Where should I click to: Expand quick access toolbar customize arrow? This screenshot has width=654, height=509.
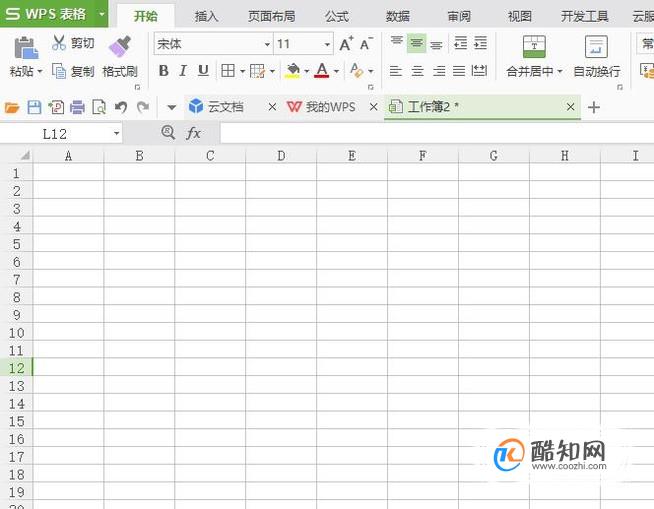[171, 108]
